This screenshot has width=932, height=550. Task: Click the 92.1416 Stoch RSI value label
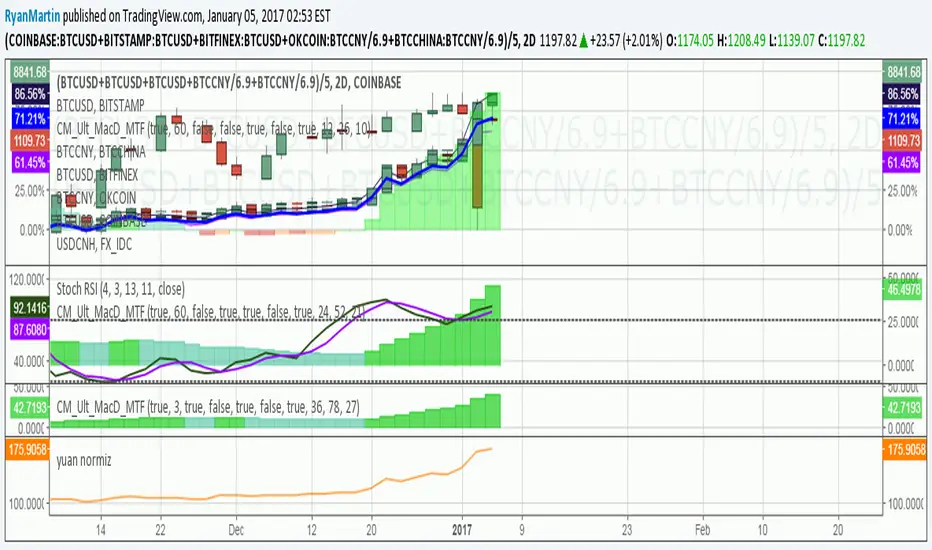30,307
